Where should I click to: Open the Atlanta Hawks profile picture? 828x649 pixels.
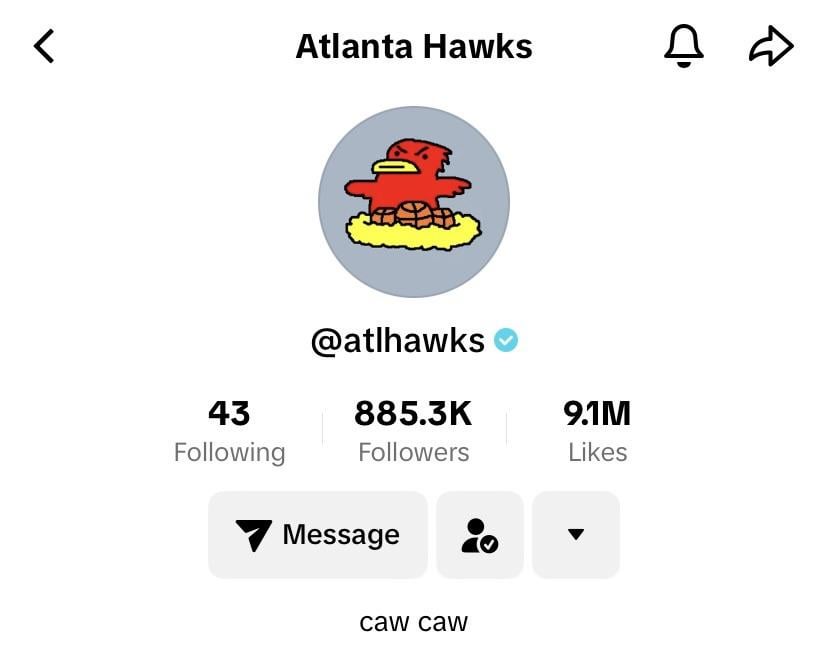(414, 202)
